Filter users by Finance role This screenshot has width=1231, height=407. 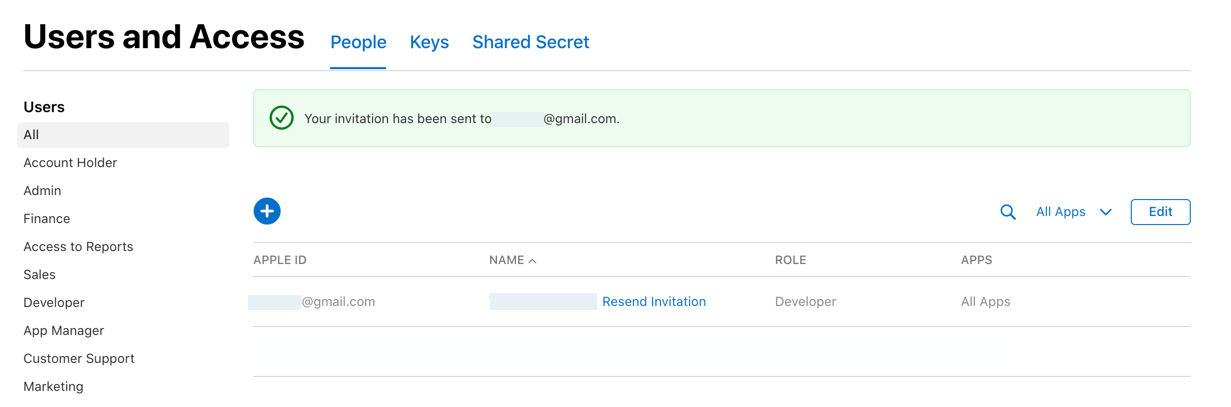tap(47, 219)
